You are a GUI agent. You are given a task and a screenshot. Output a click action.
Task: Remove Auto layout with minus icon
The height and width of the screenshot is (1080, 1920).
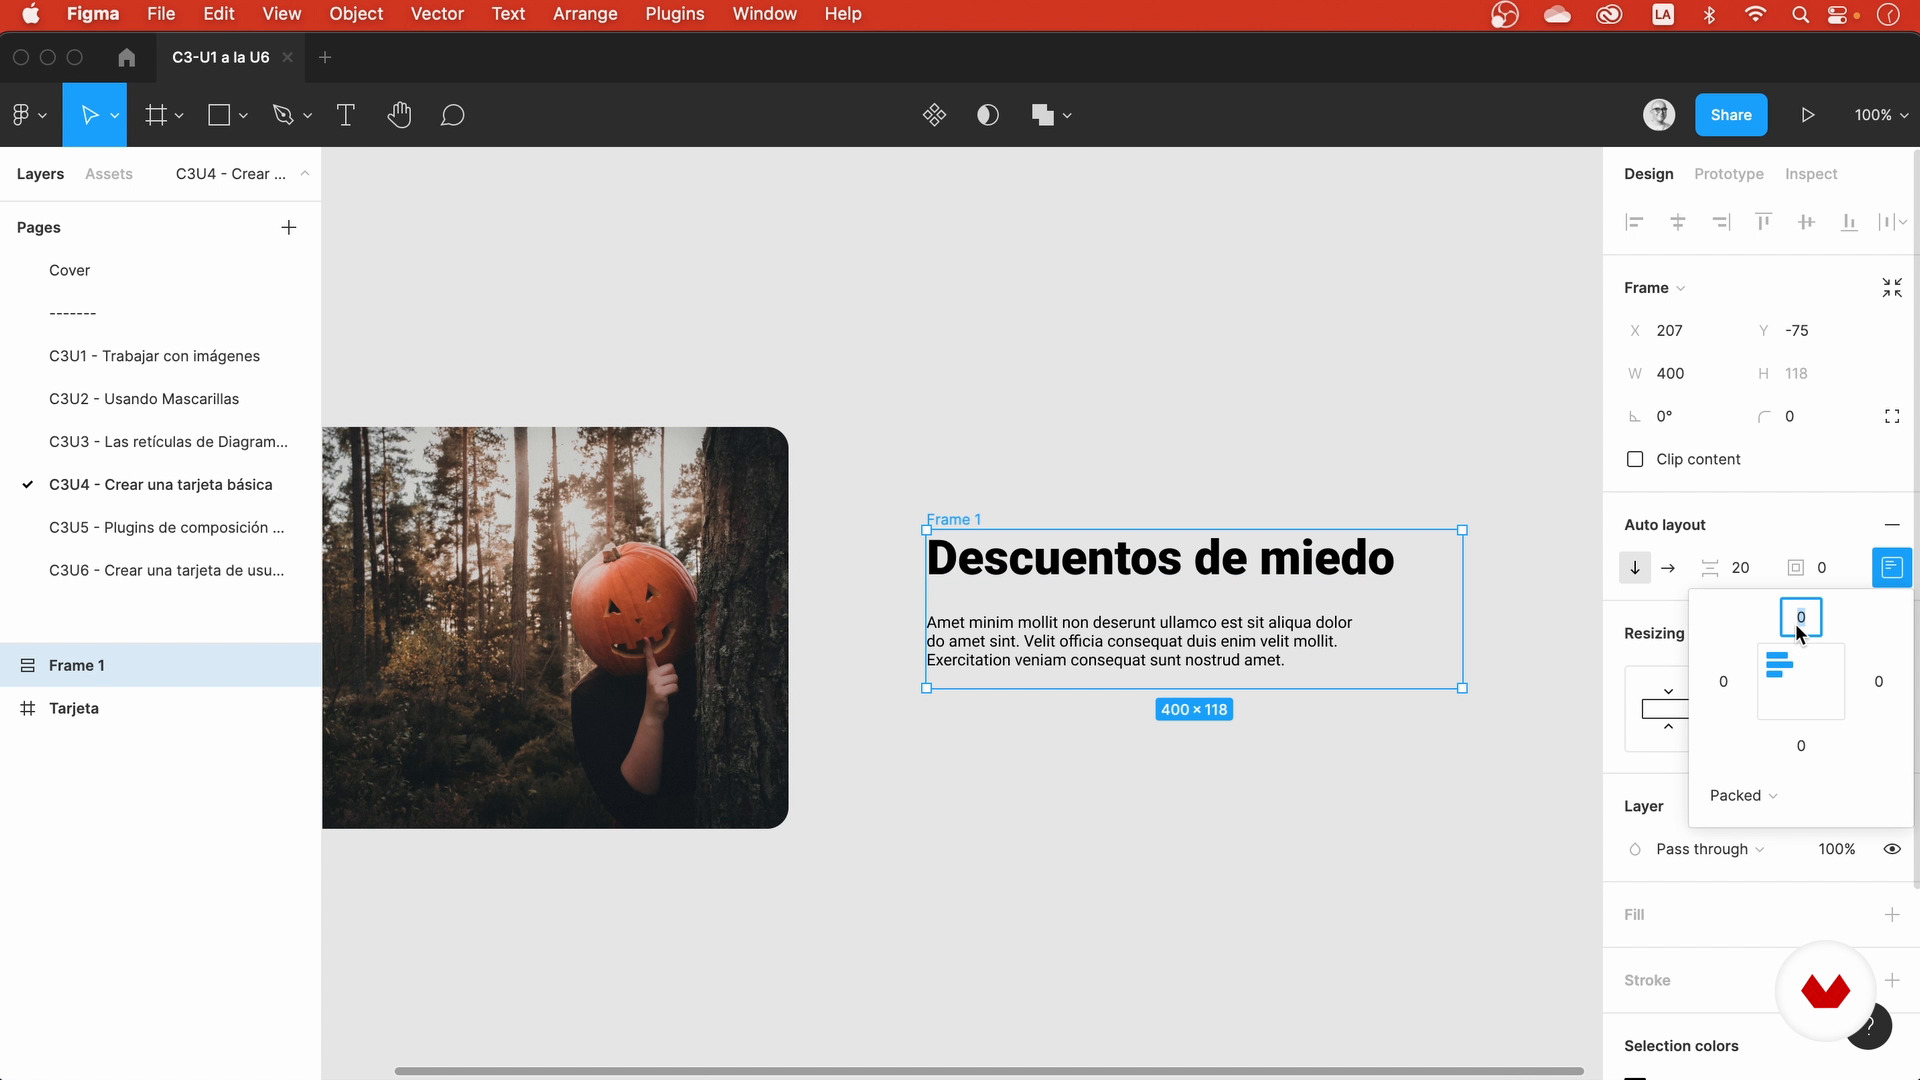(x=1892, y=525)
